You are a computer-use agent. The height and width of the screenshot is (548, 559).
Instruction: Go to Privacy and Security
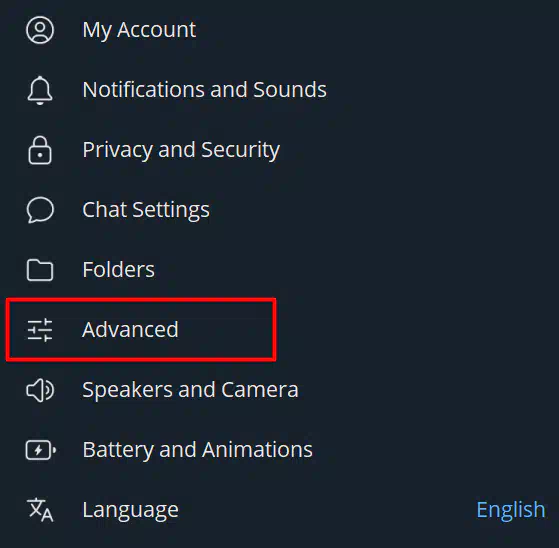pyautogui.click(x=280, y=150)
